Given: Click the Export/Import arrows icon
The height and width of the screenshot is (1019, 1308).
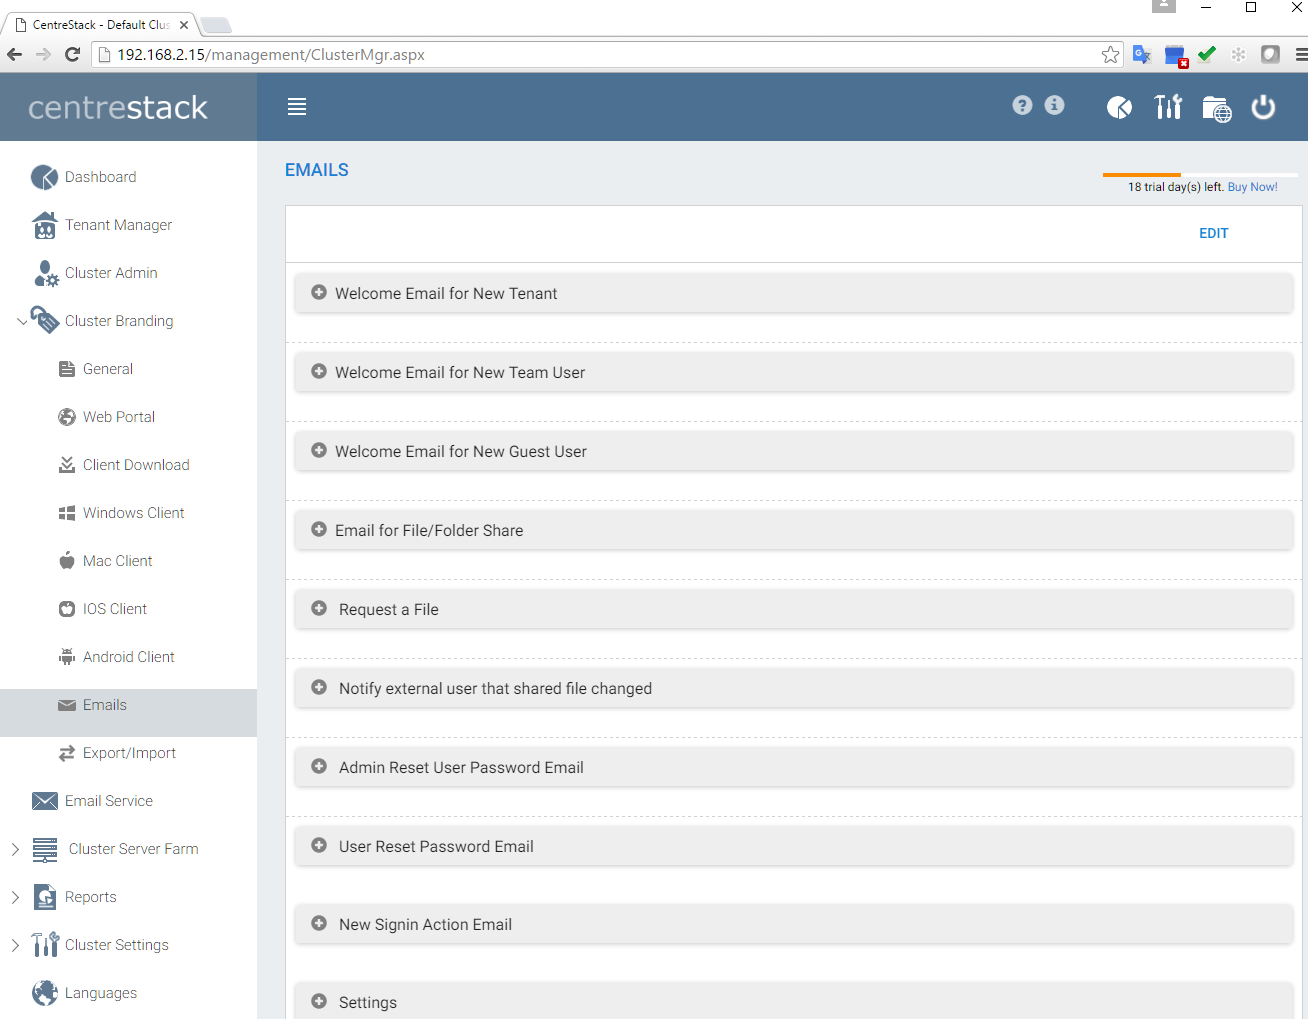Looking at the screenshot, I should point(67,753).
